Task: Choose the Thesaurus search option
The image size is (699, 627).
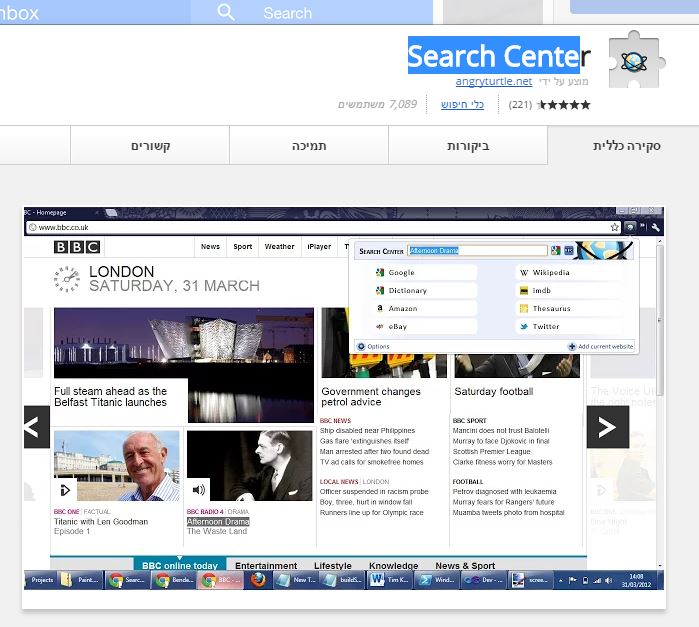Action: click(569, 308)
